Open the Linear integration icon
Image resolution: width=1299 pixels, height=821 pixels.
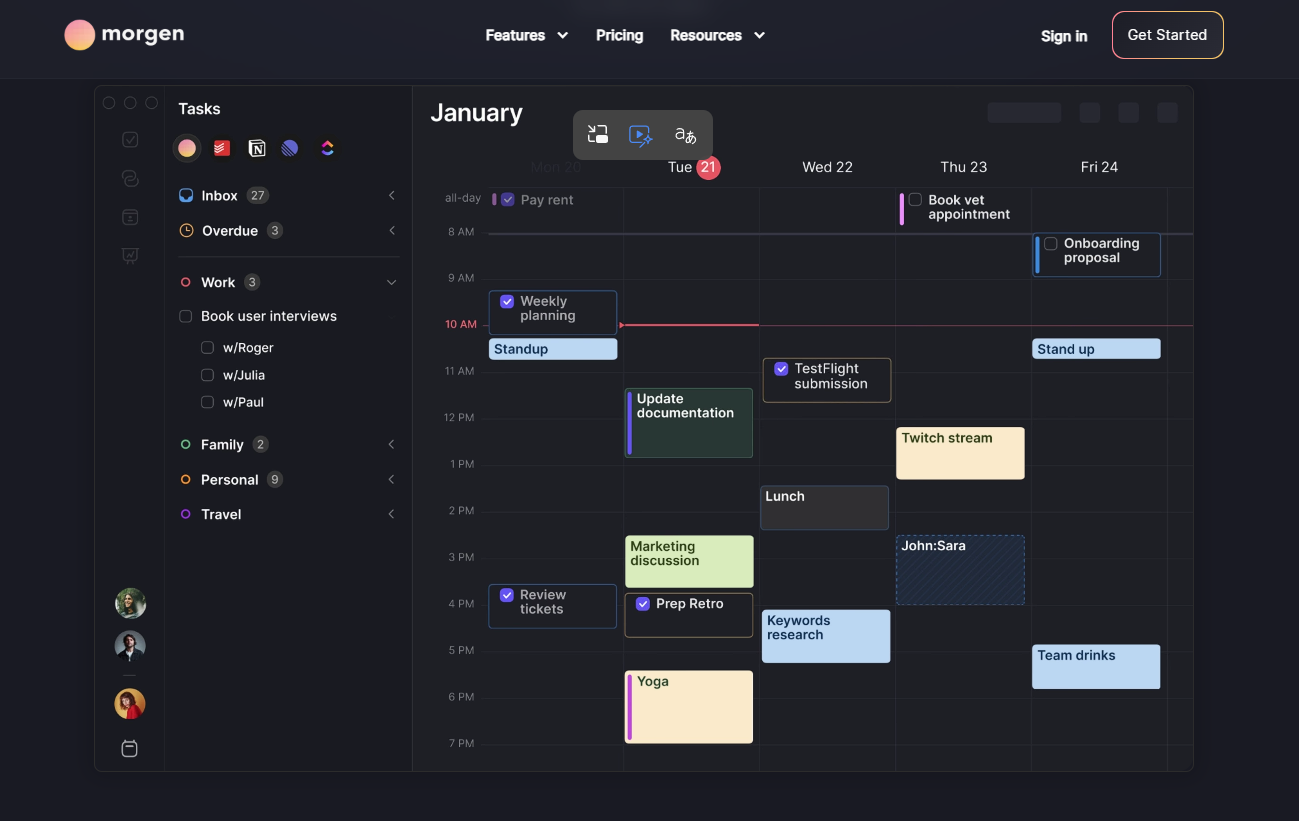[x=290, y=148]
